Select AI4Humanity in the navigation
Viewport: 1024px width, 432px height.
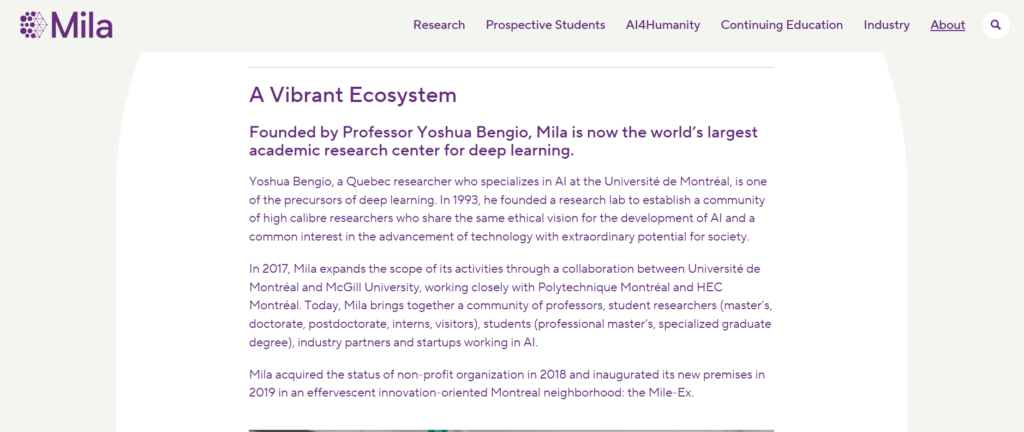click(x=663, y=25)
